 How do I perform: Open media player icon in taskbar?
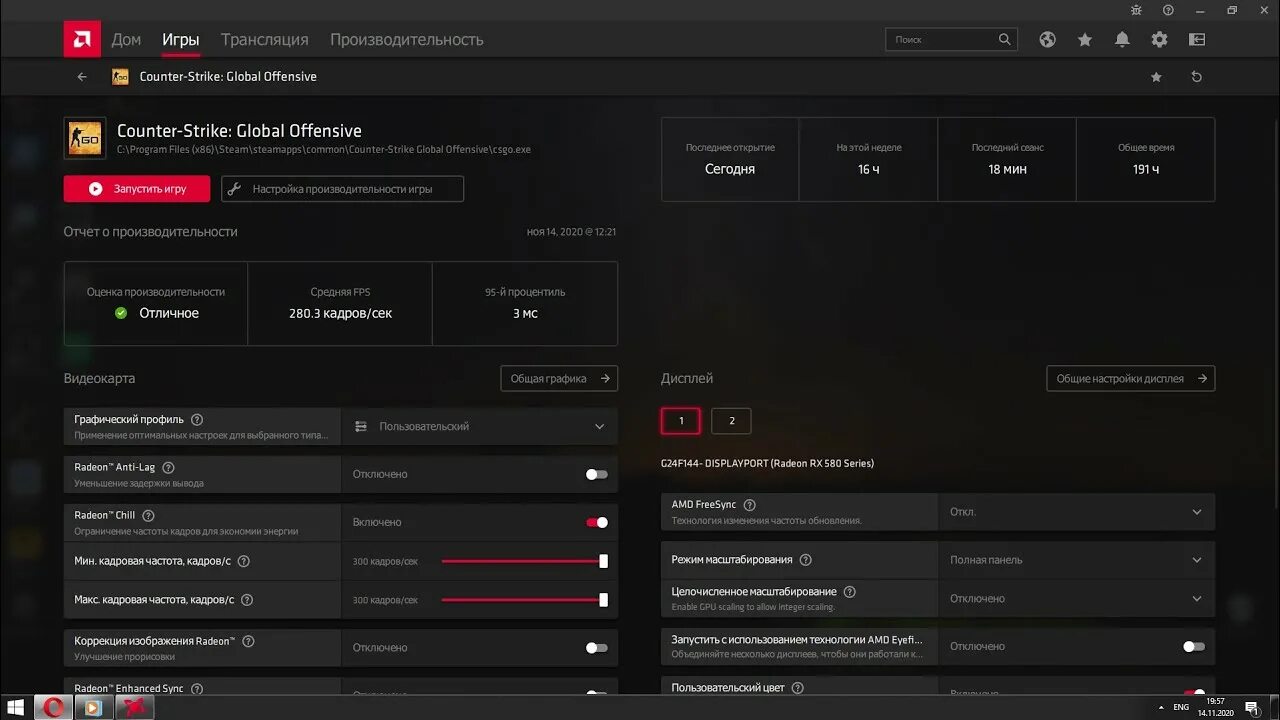pos(92,708)
